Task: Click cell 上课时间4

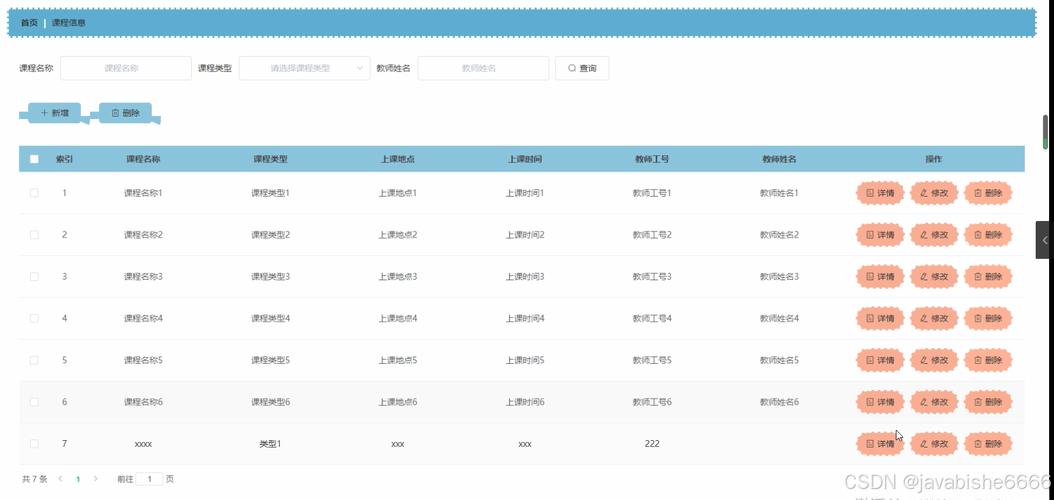Action: point(524,318)
